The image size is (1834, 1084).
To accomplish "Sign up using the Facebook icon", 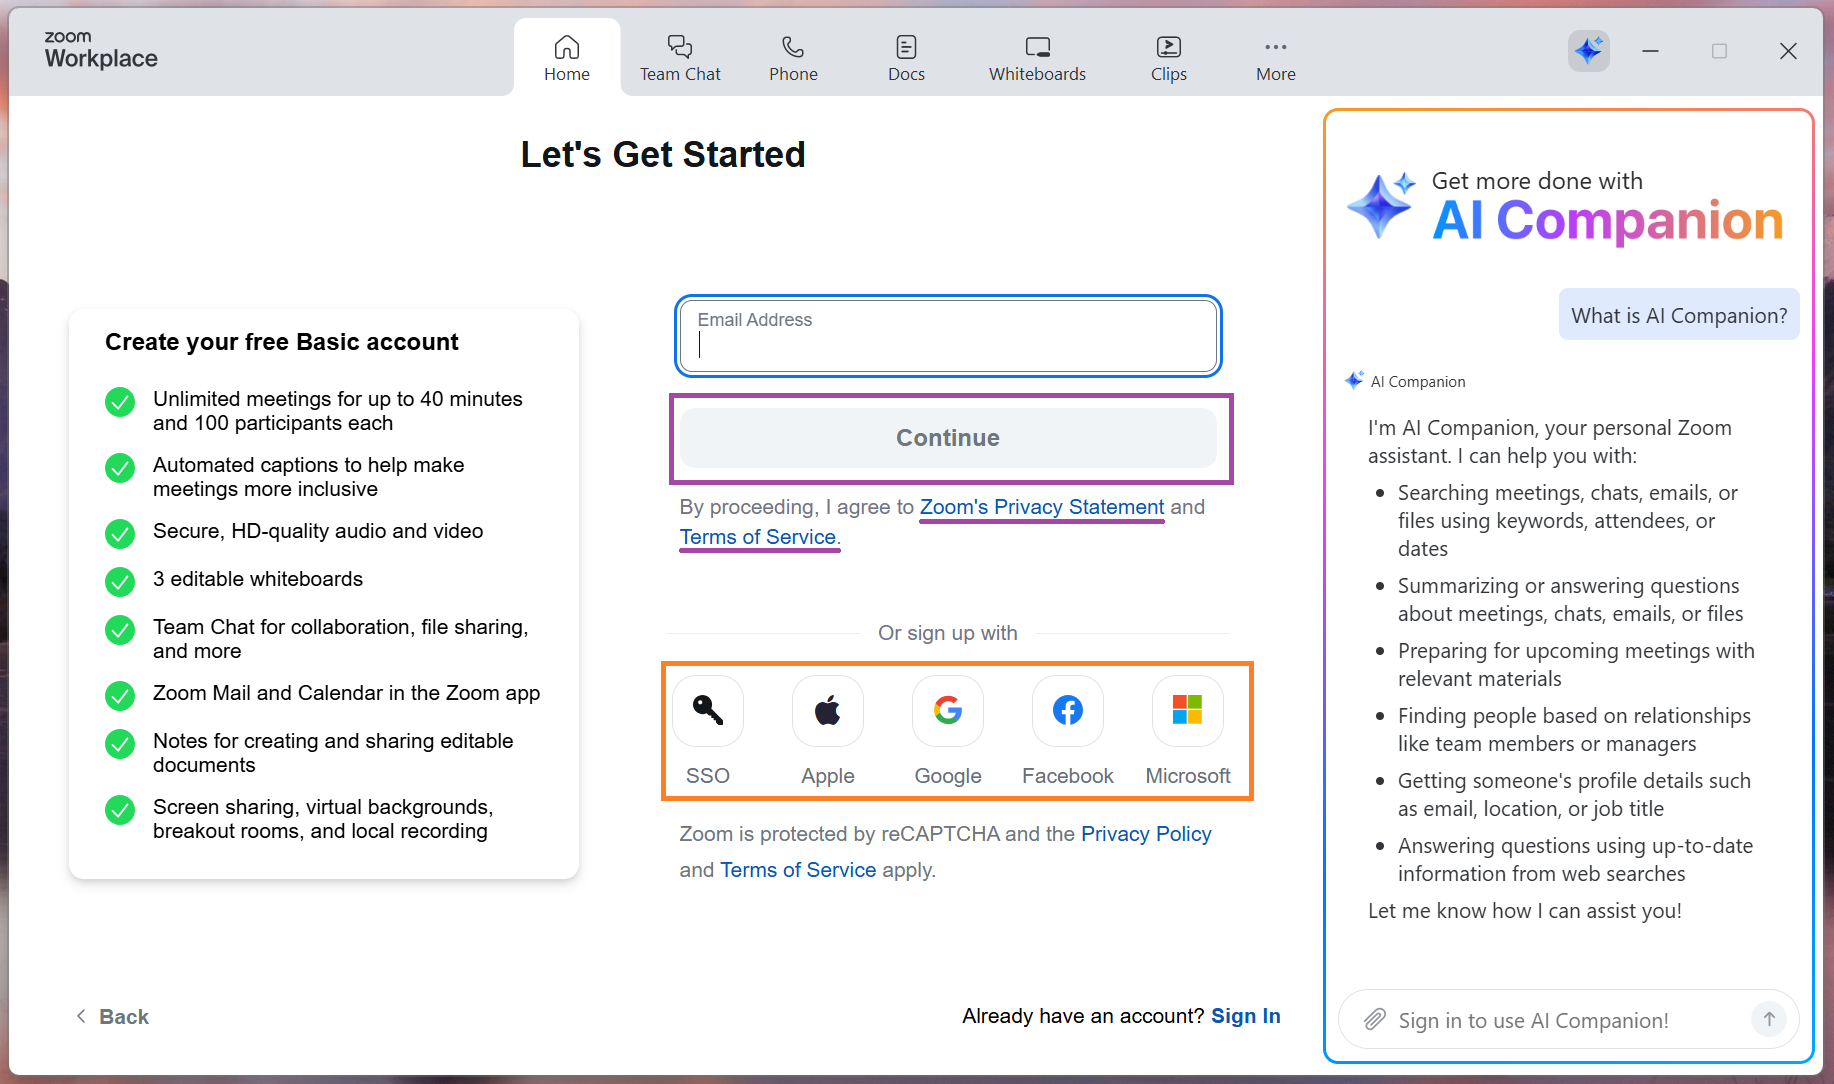I will [x=1068, y=711].
